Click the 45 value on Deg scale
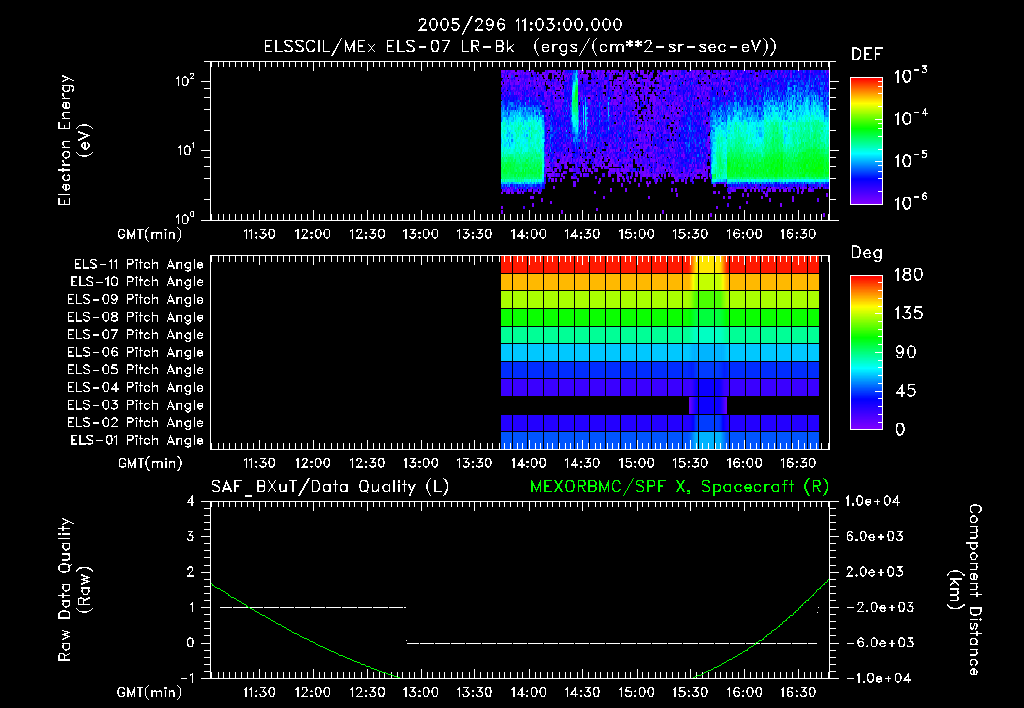 [x=906, y=391]
